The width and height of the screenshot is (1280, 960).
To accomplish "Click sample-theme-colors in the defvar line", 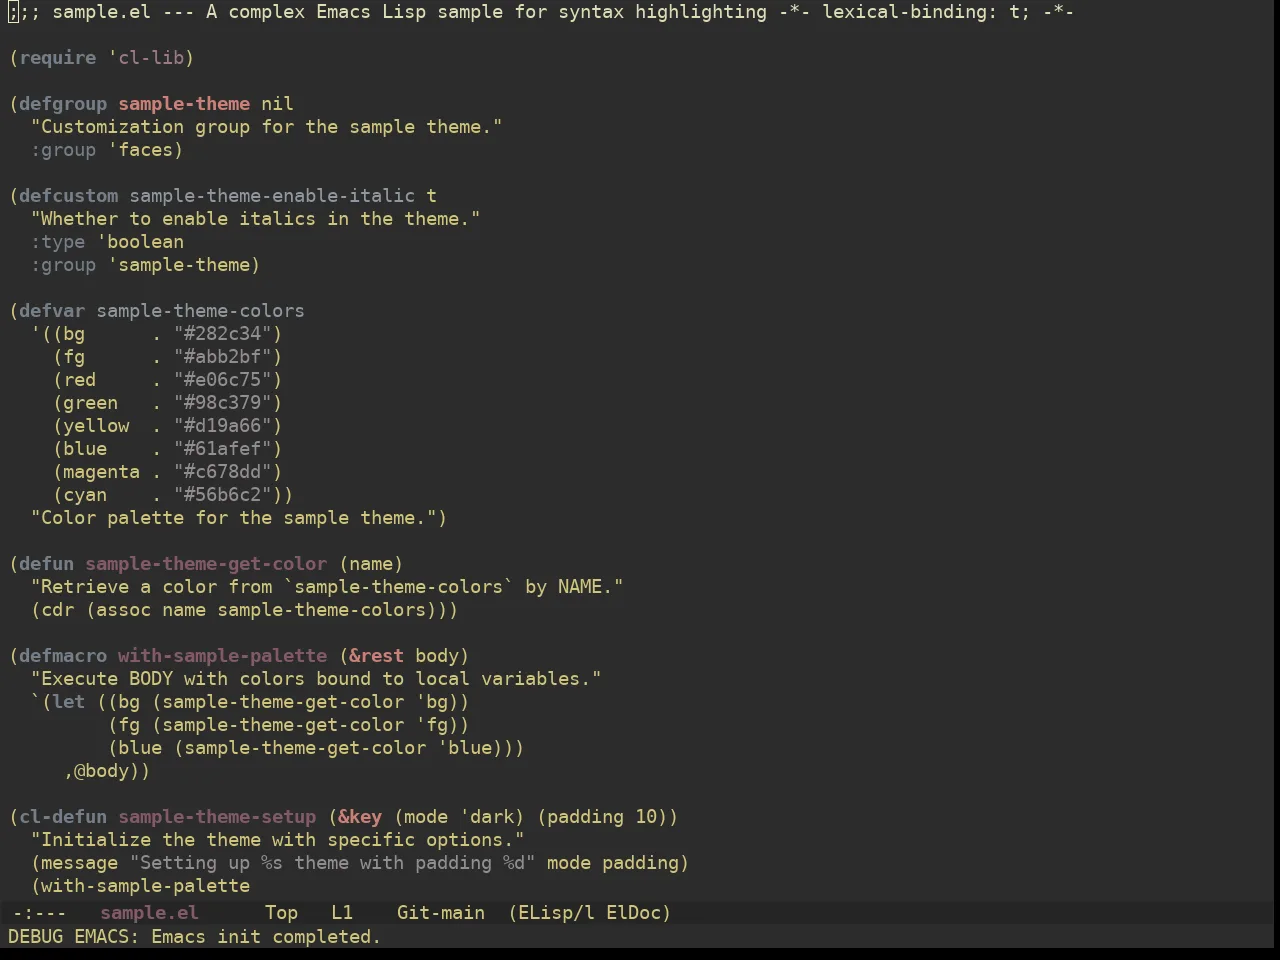I will 200,311.
